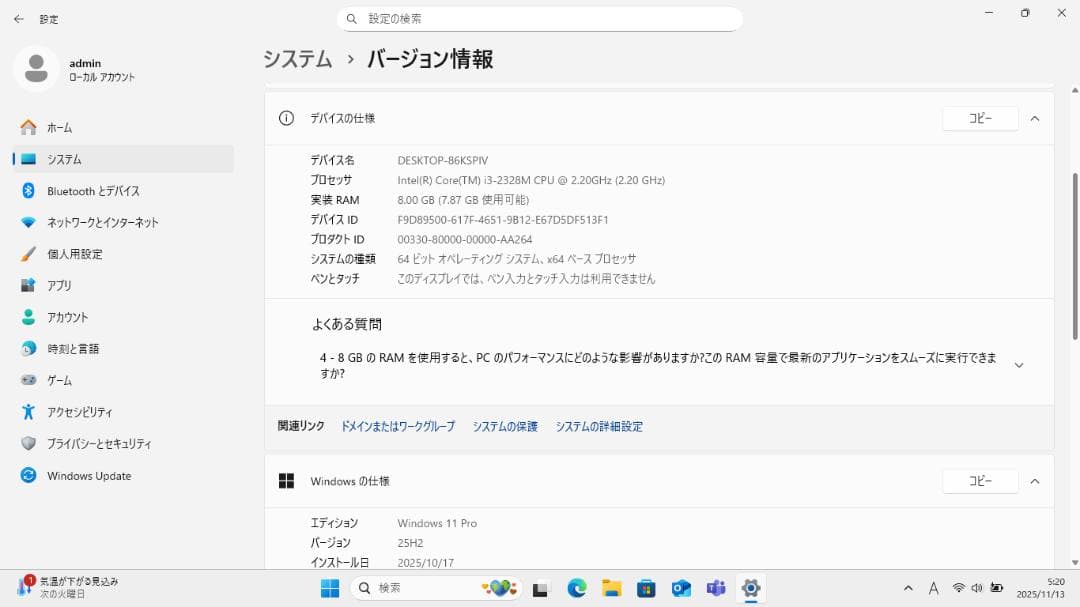Click the IME input mode A indicator
Screen dimensions: 1080x607
click(x=933, y=588)
